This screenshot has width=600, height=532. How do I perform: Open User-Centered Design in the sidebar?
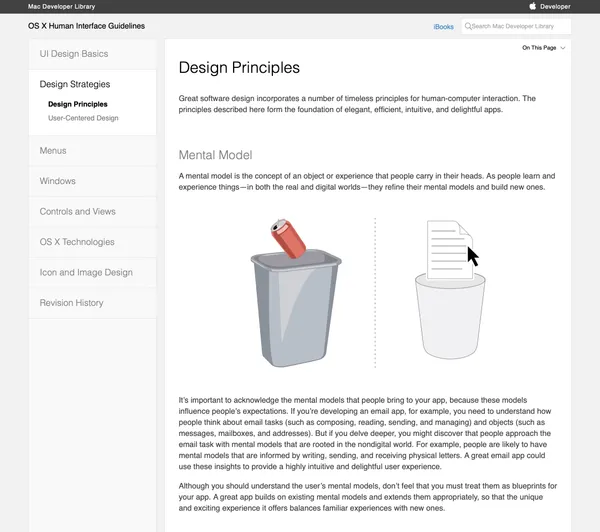[83, 118]
